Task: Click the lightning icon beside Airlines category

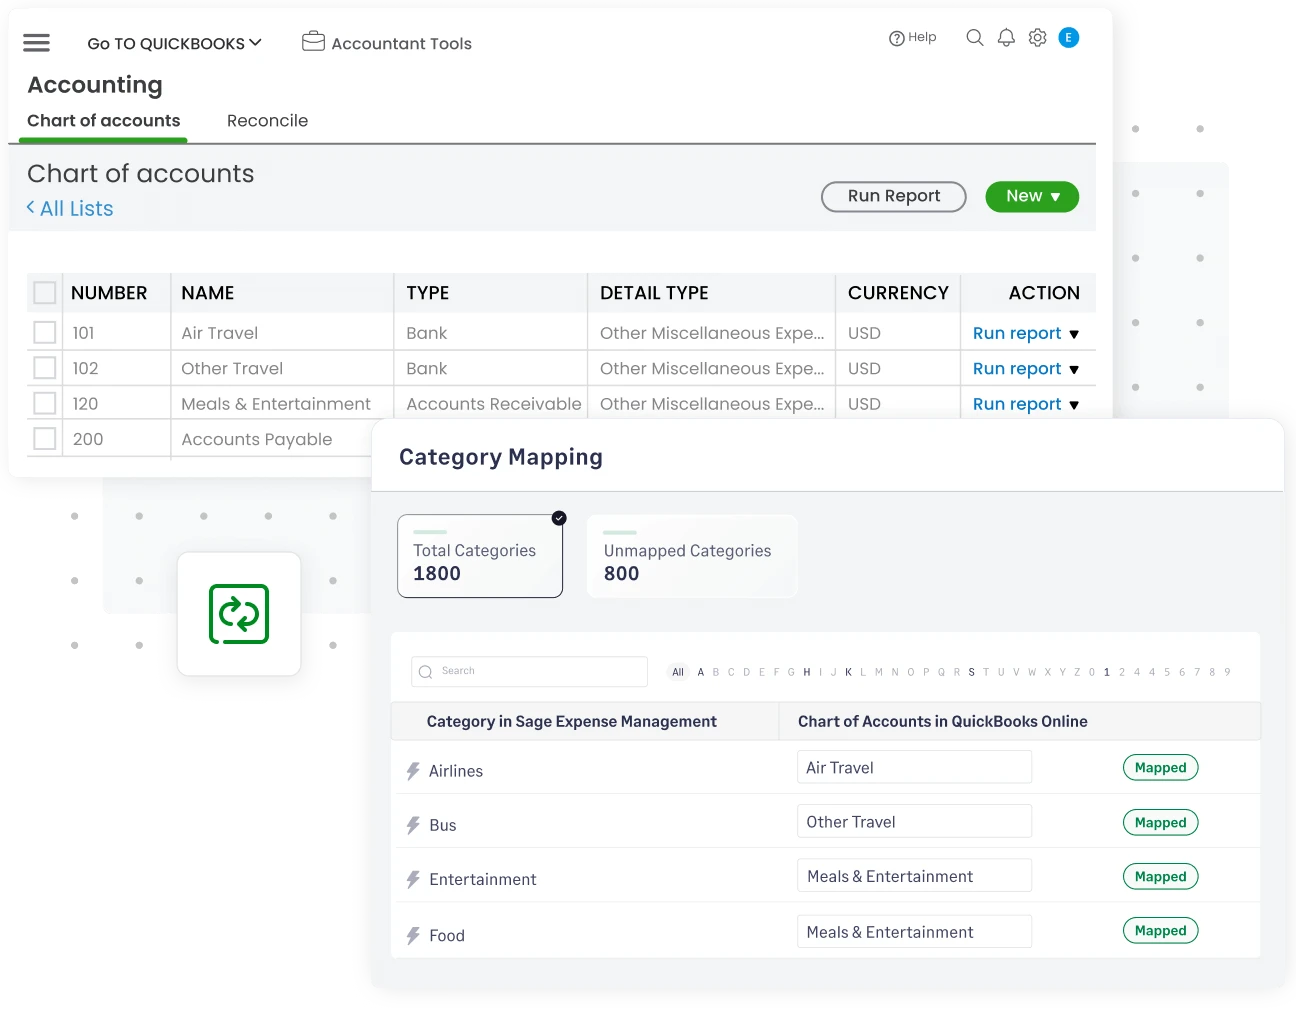Action: 412,770
